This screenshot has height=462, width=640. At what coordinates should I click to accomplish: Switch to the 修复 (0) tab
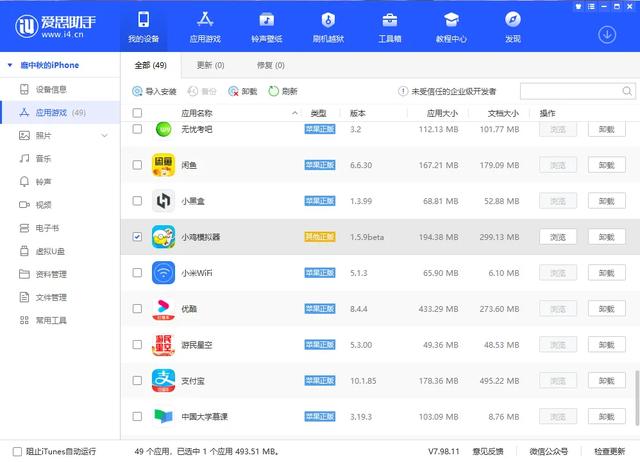[x=271, y=65]
